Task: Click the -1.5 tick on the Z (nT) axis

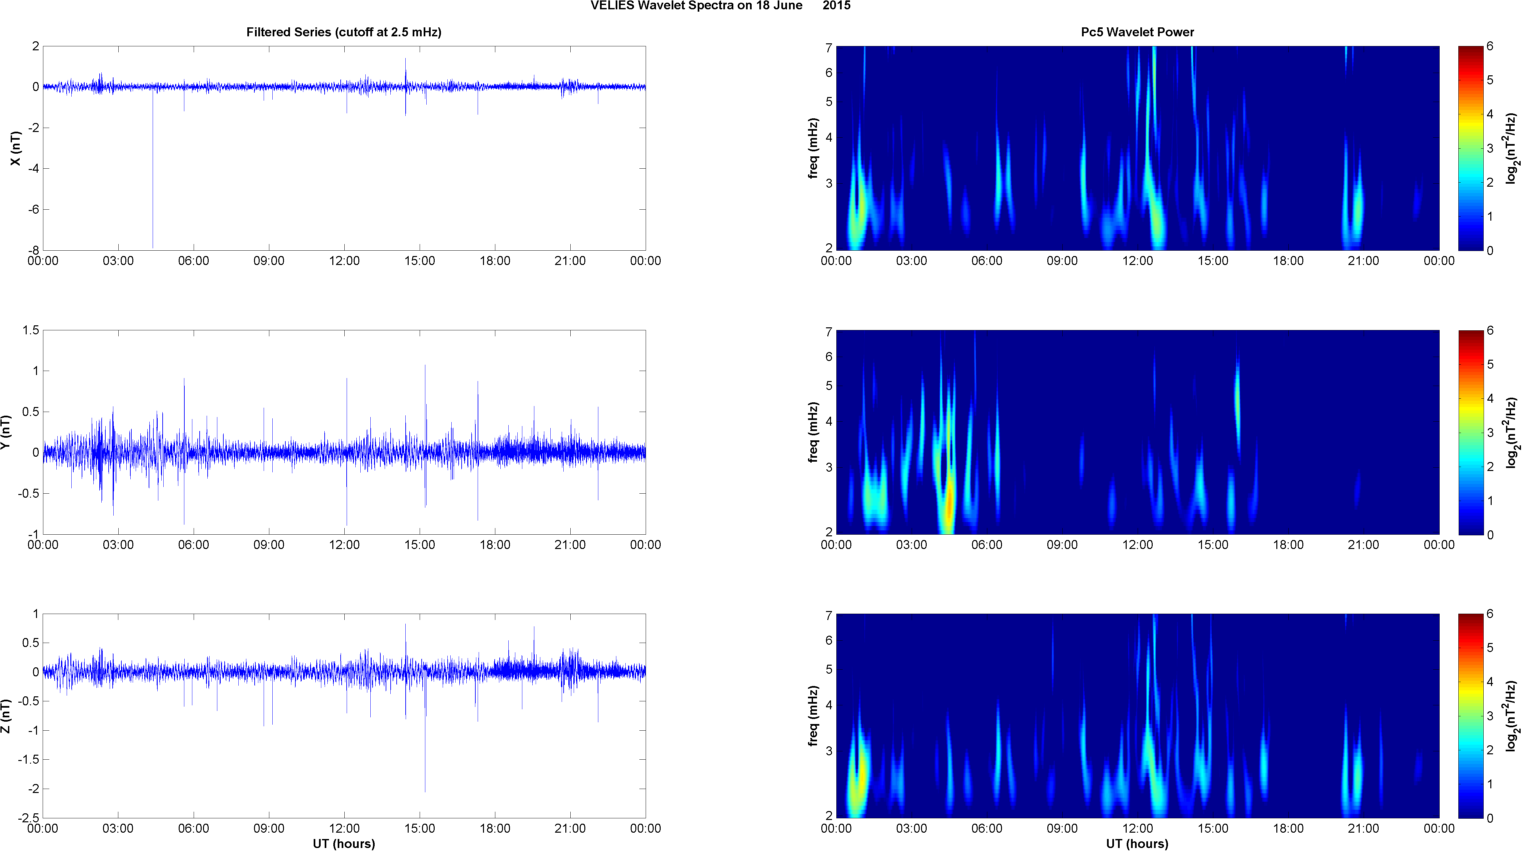Action: (28, 760)
